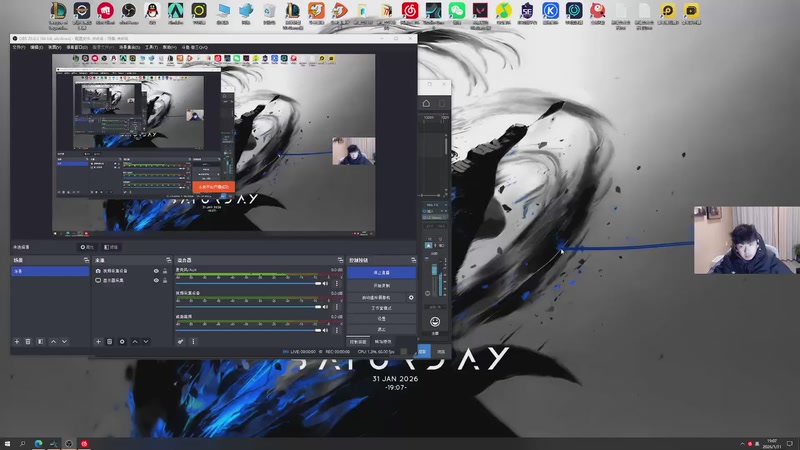Open the NetEase Cloud Music desktop shortcut
The image size is (800, 450).
click(x=410, y=13)
